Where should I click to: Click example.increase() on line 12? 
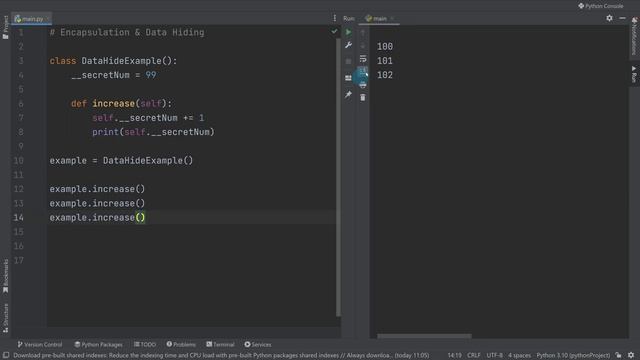pos(97,189)
